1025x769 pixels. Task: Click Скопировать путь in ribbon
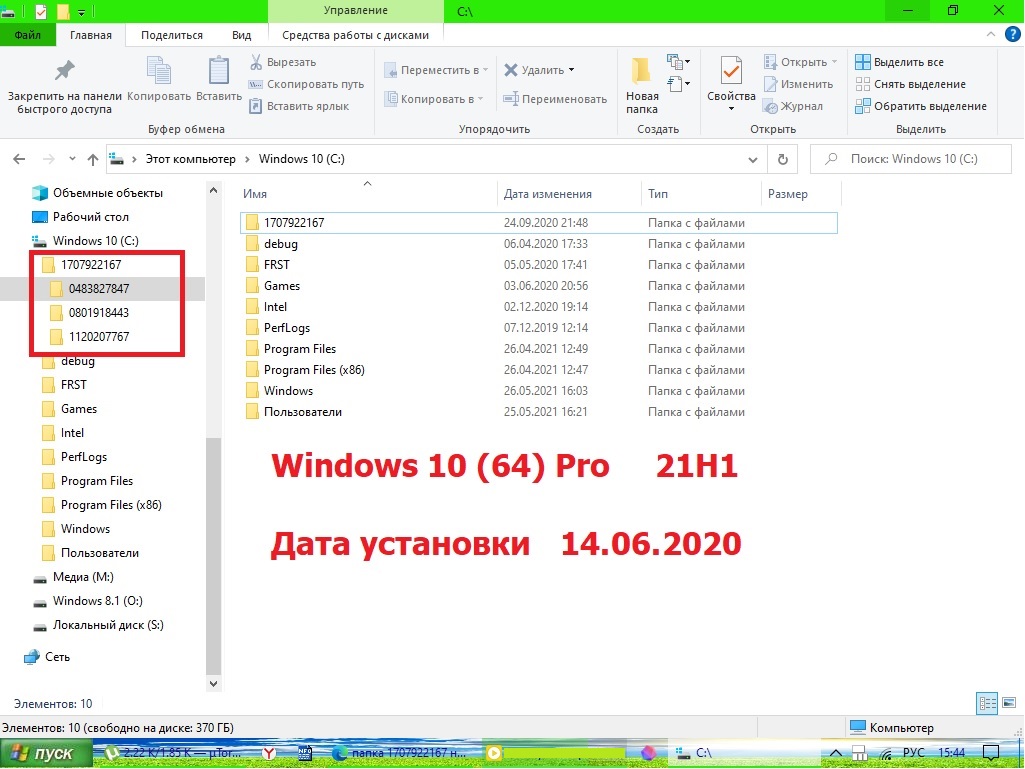[306, 84]
